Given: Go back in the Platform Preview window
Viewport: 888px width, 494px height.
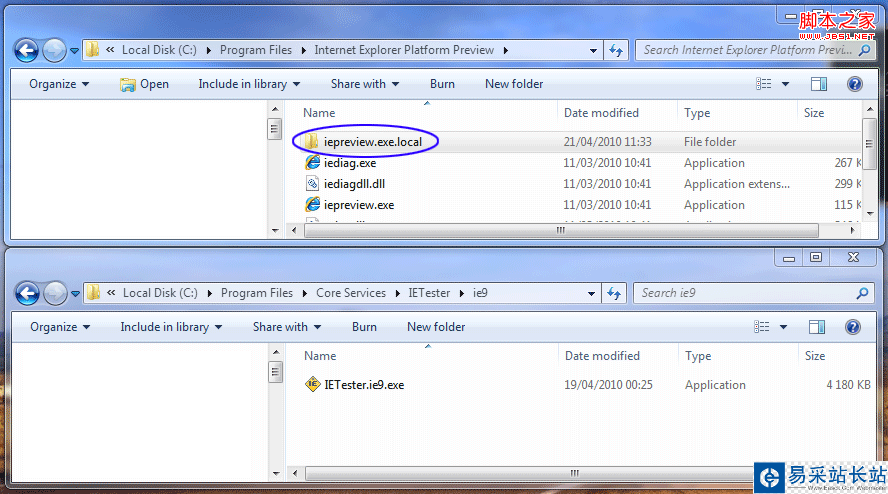Looking at the screenshot, I should (x=26, y=50).
